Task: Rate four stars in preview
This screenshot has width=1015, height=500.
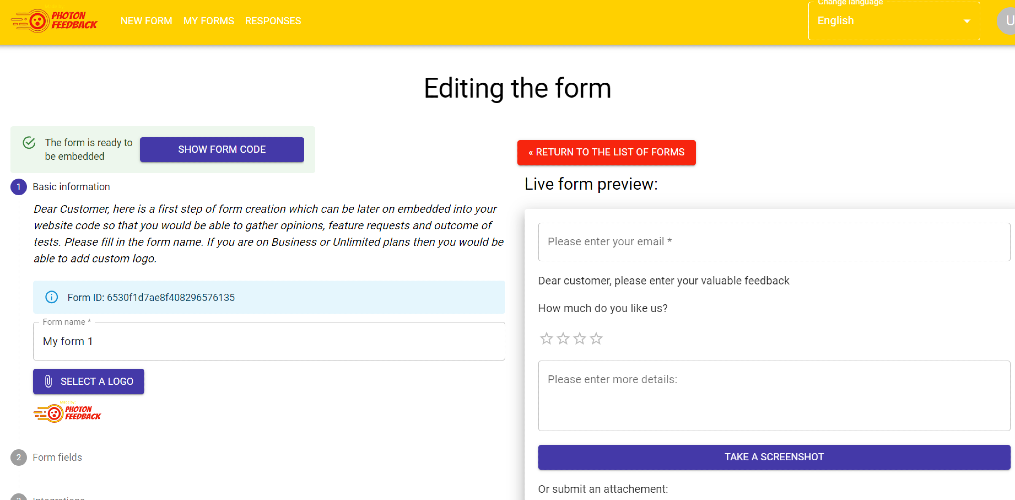Action: click(597, 339)
